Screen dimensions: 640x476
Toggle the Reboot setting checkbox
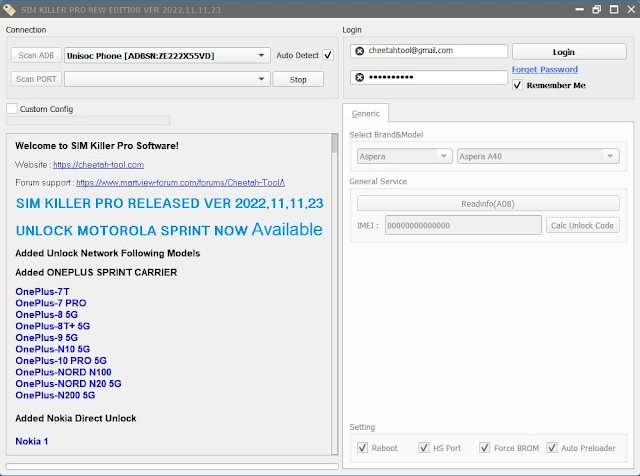(362, 447)
